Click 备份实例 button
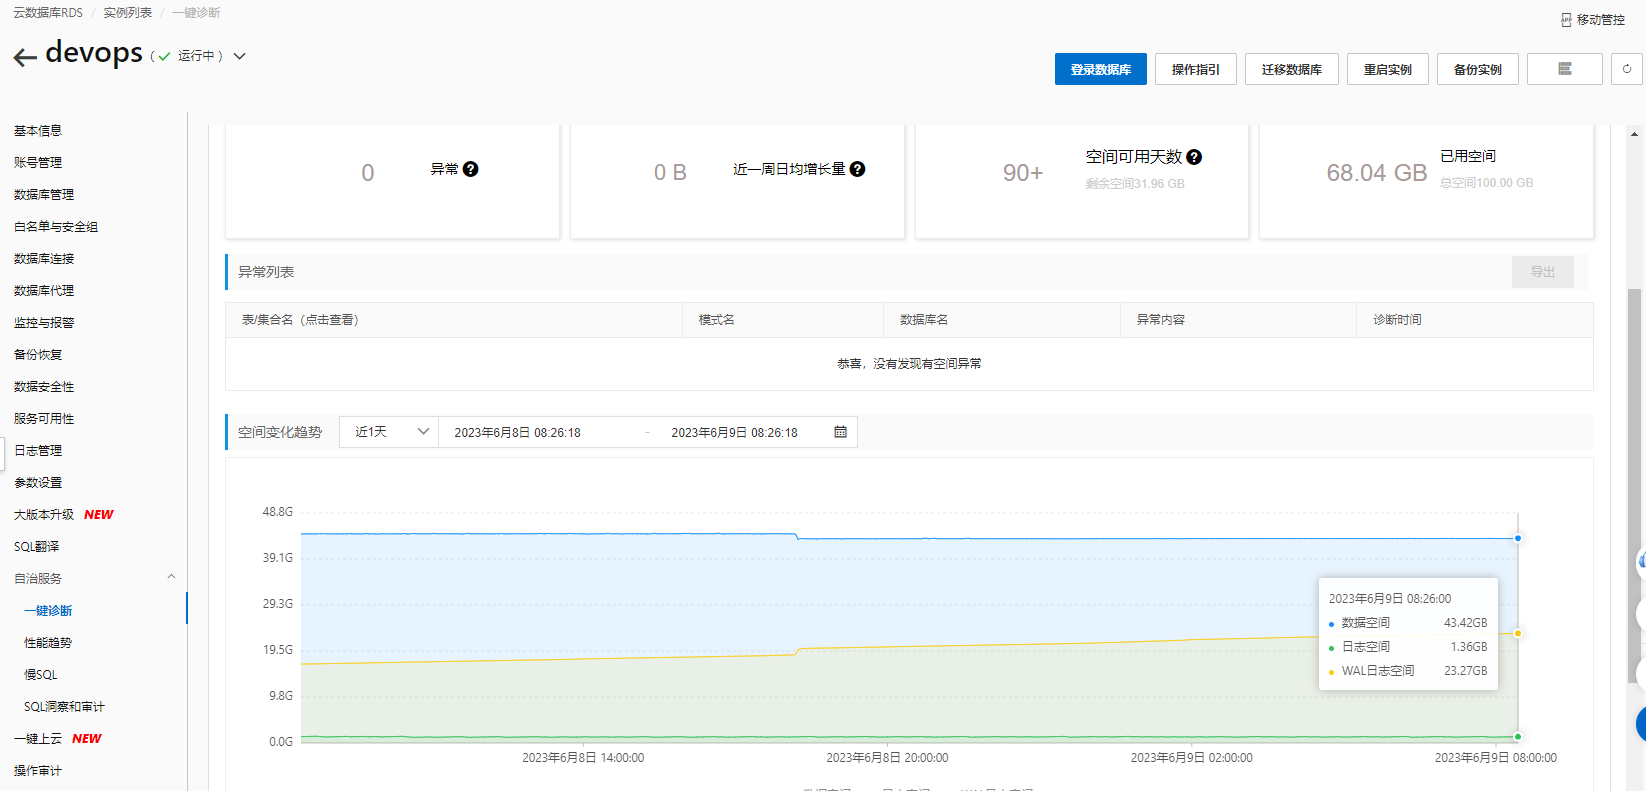The height and width of the screenshot is (791, 1646). click(x=1478, y=69)
